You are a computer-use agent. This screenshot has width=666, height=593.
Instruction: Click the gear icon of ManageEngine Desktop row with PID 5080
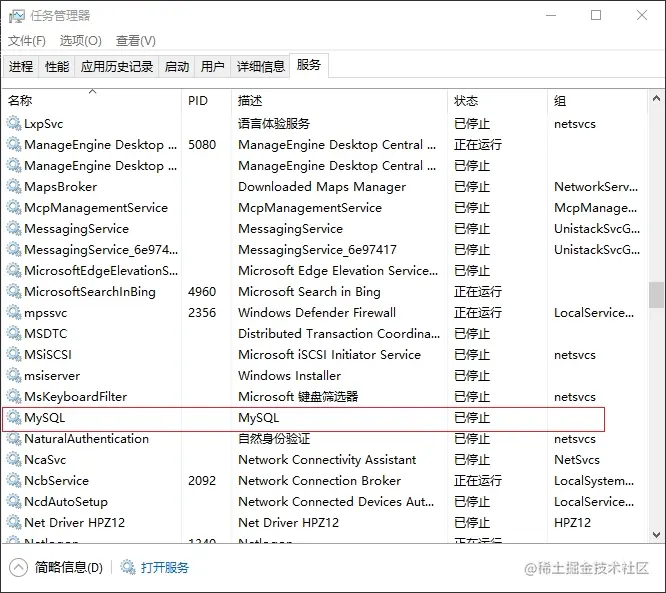(14, 144)
